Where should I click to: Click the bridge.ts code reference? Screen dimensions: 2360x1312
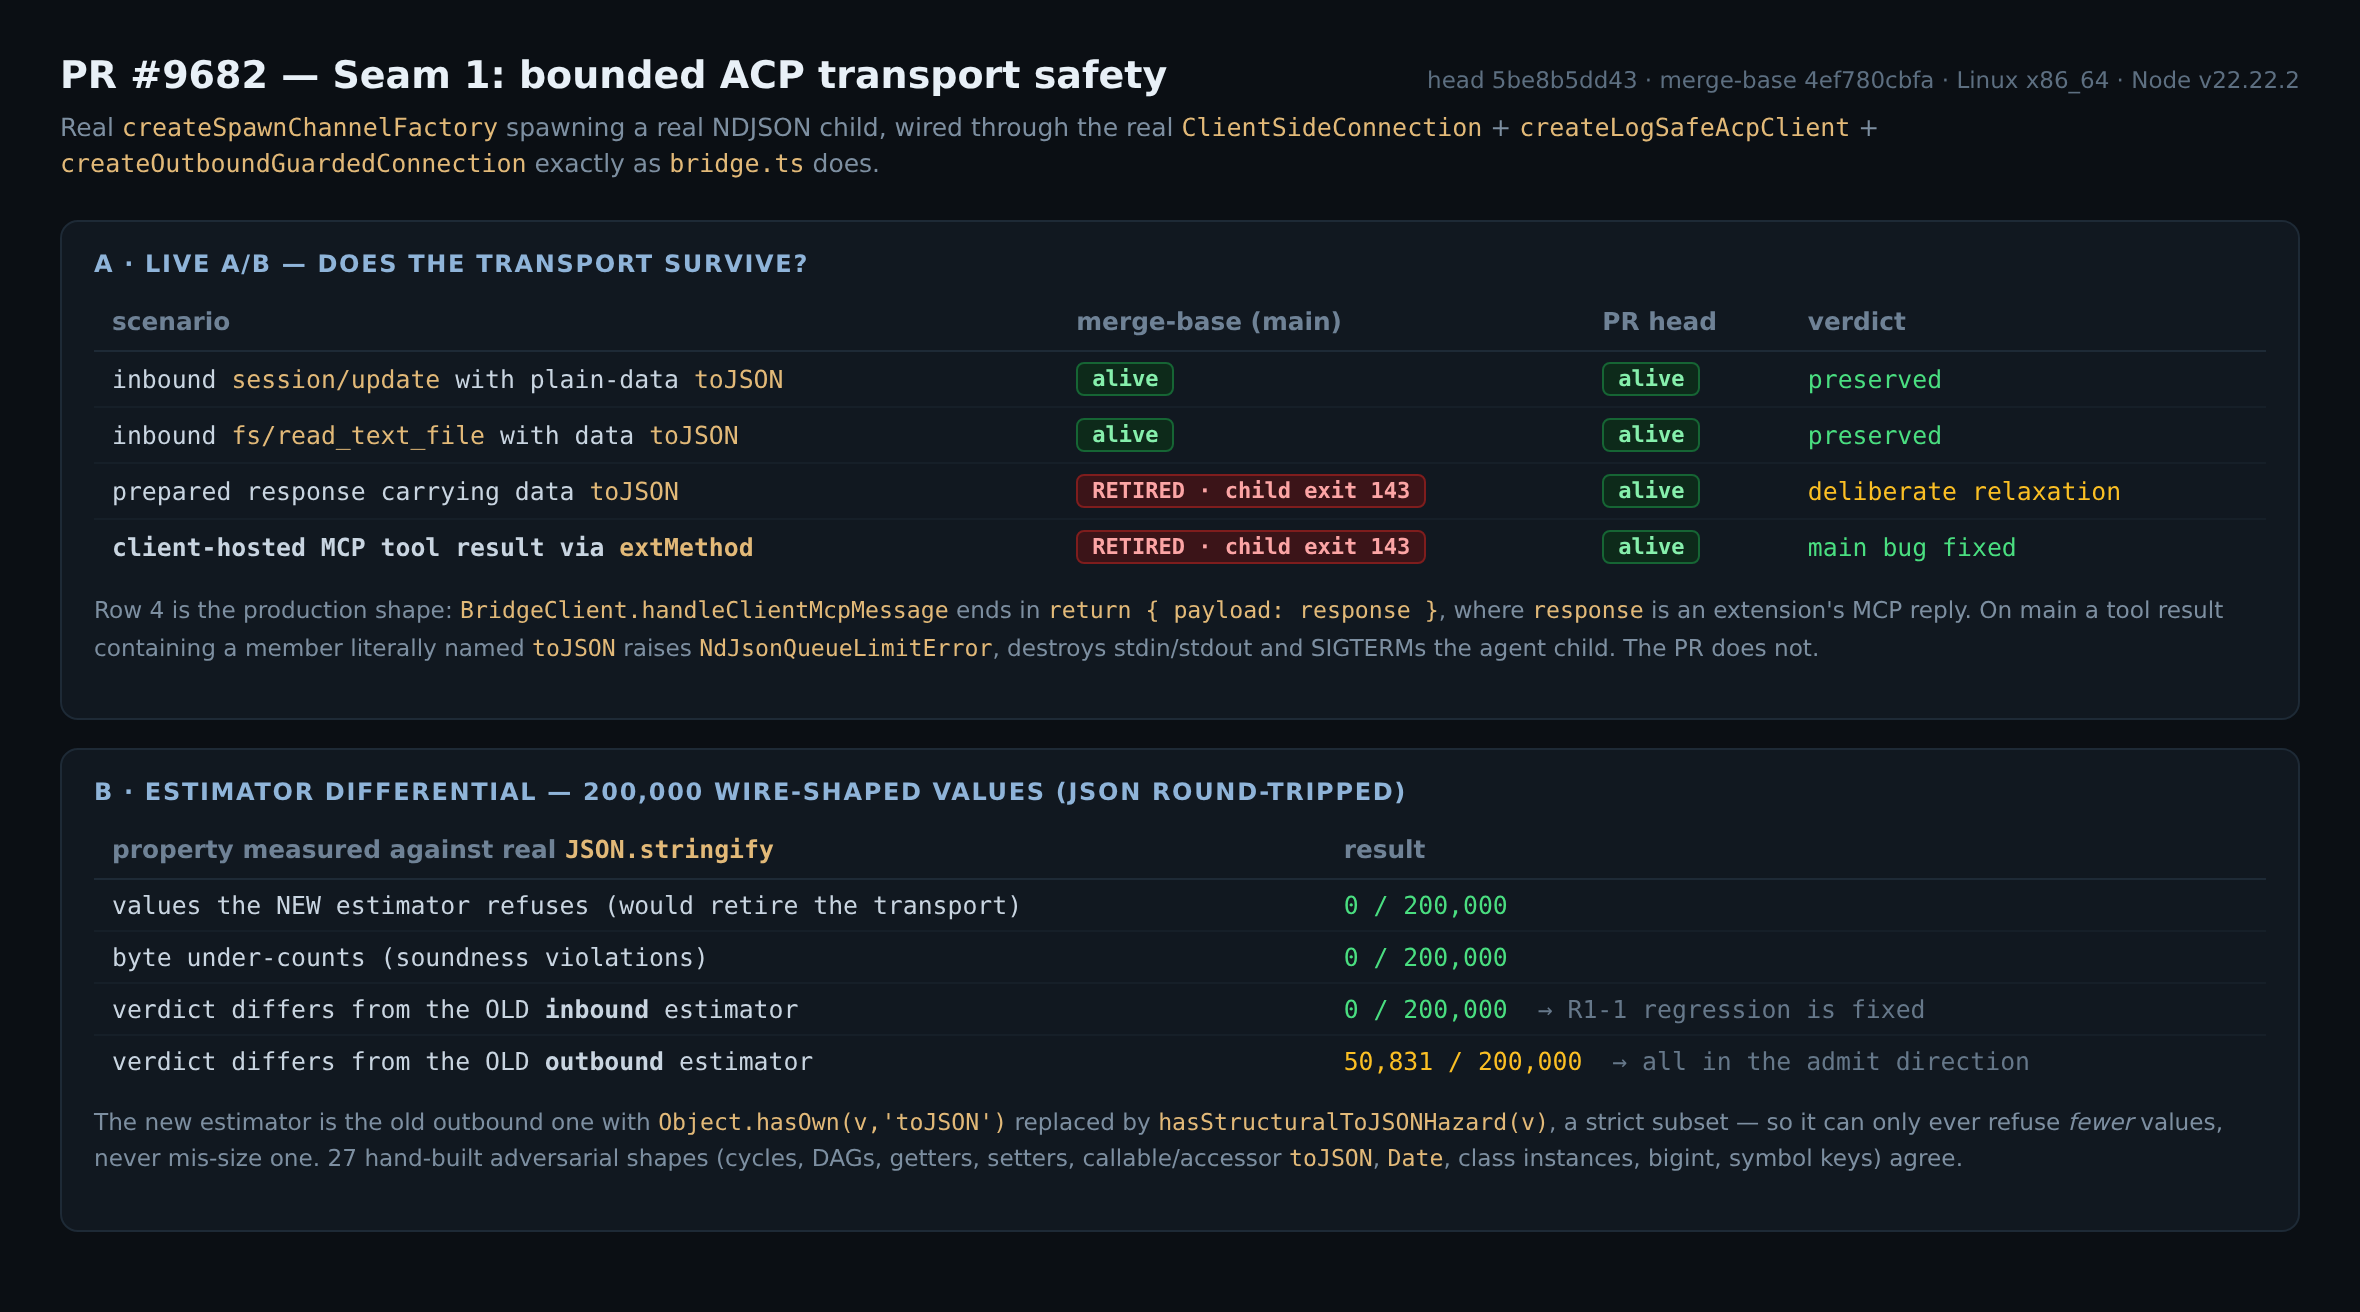click(736, 164)
